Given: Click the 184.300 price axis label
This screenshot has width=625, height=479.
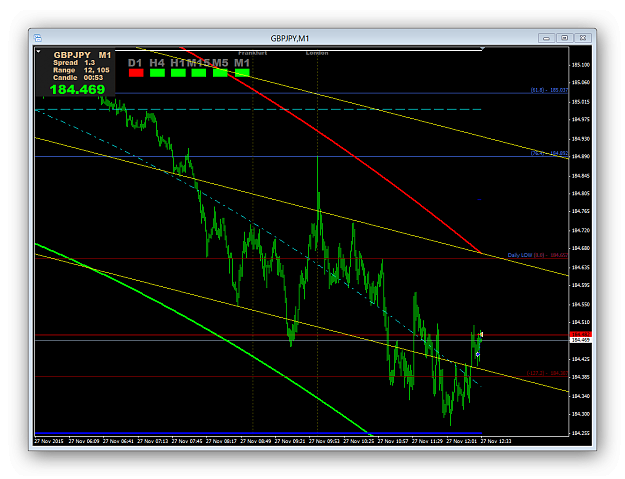Looking at the screenshot, I should (x=581, y=414).
